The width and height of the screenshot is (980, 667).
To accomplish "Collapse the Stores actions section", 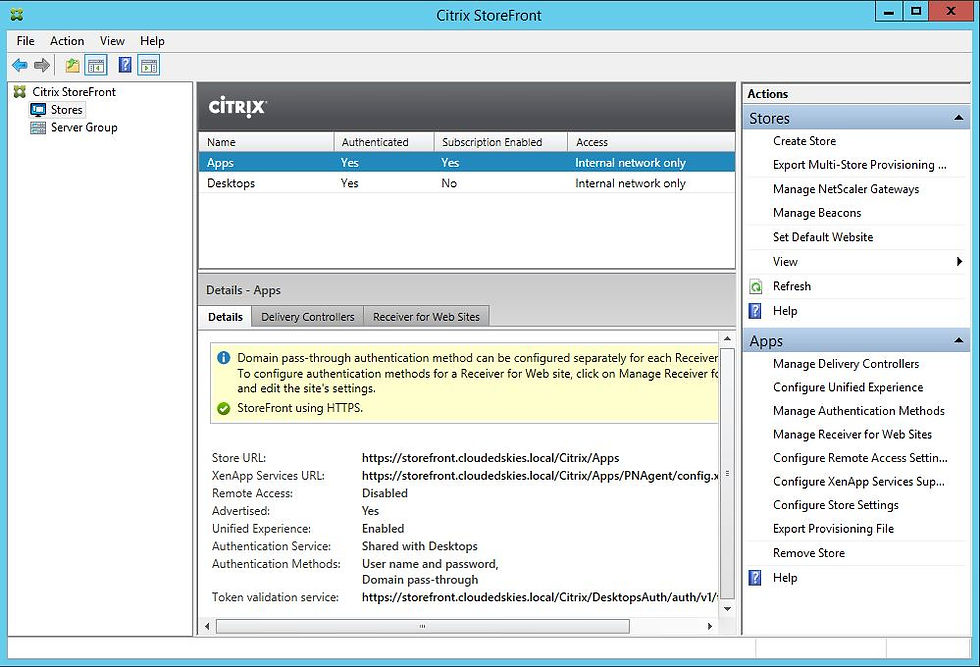I will click(x=958, y=118).
